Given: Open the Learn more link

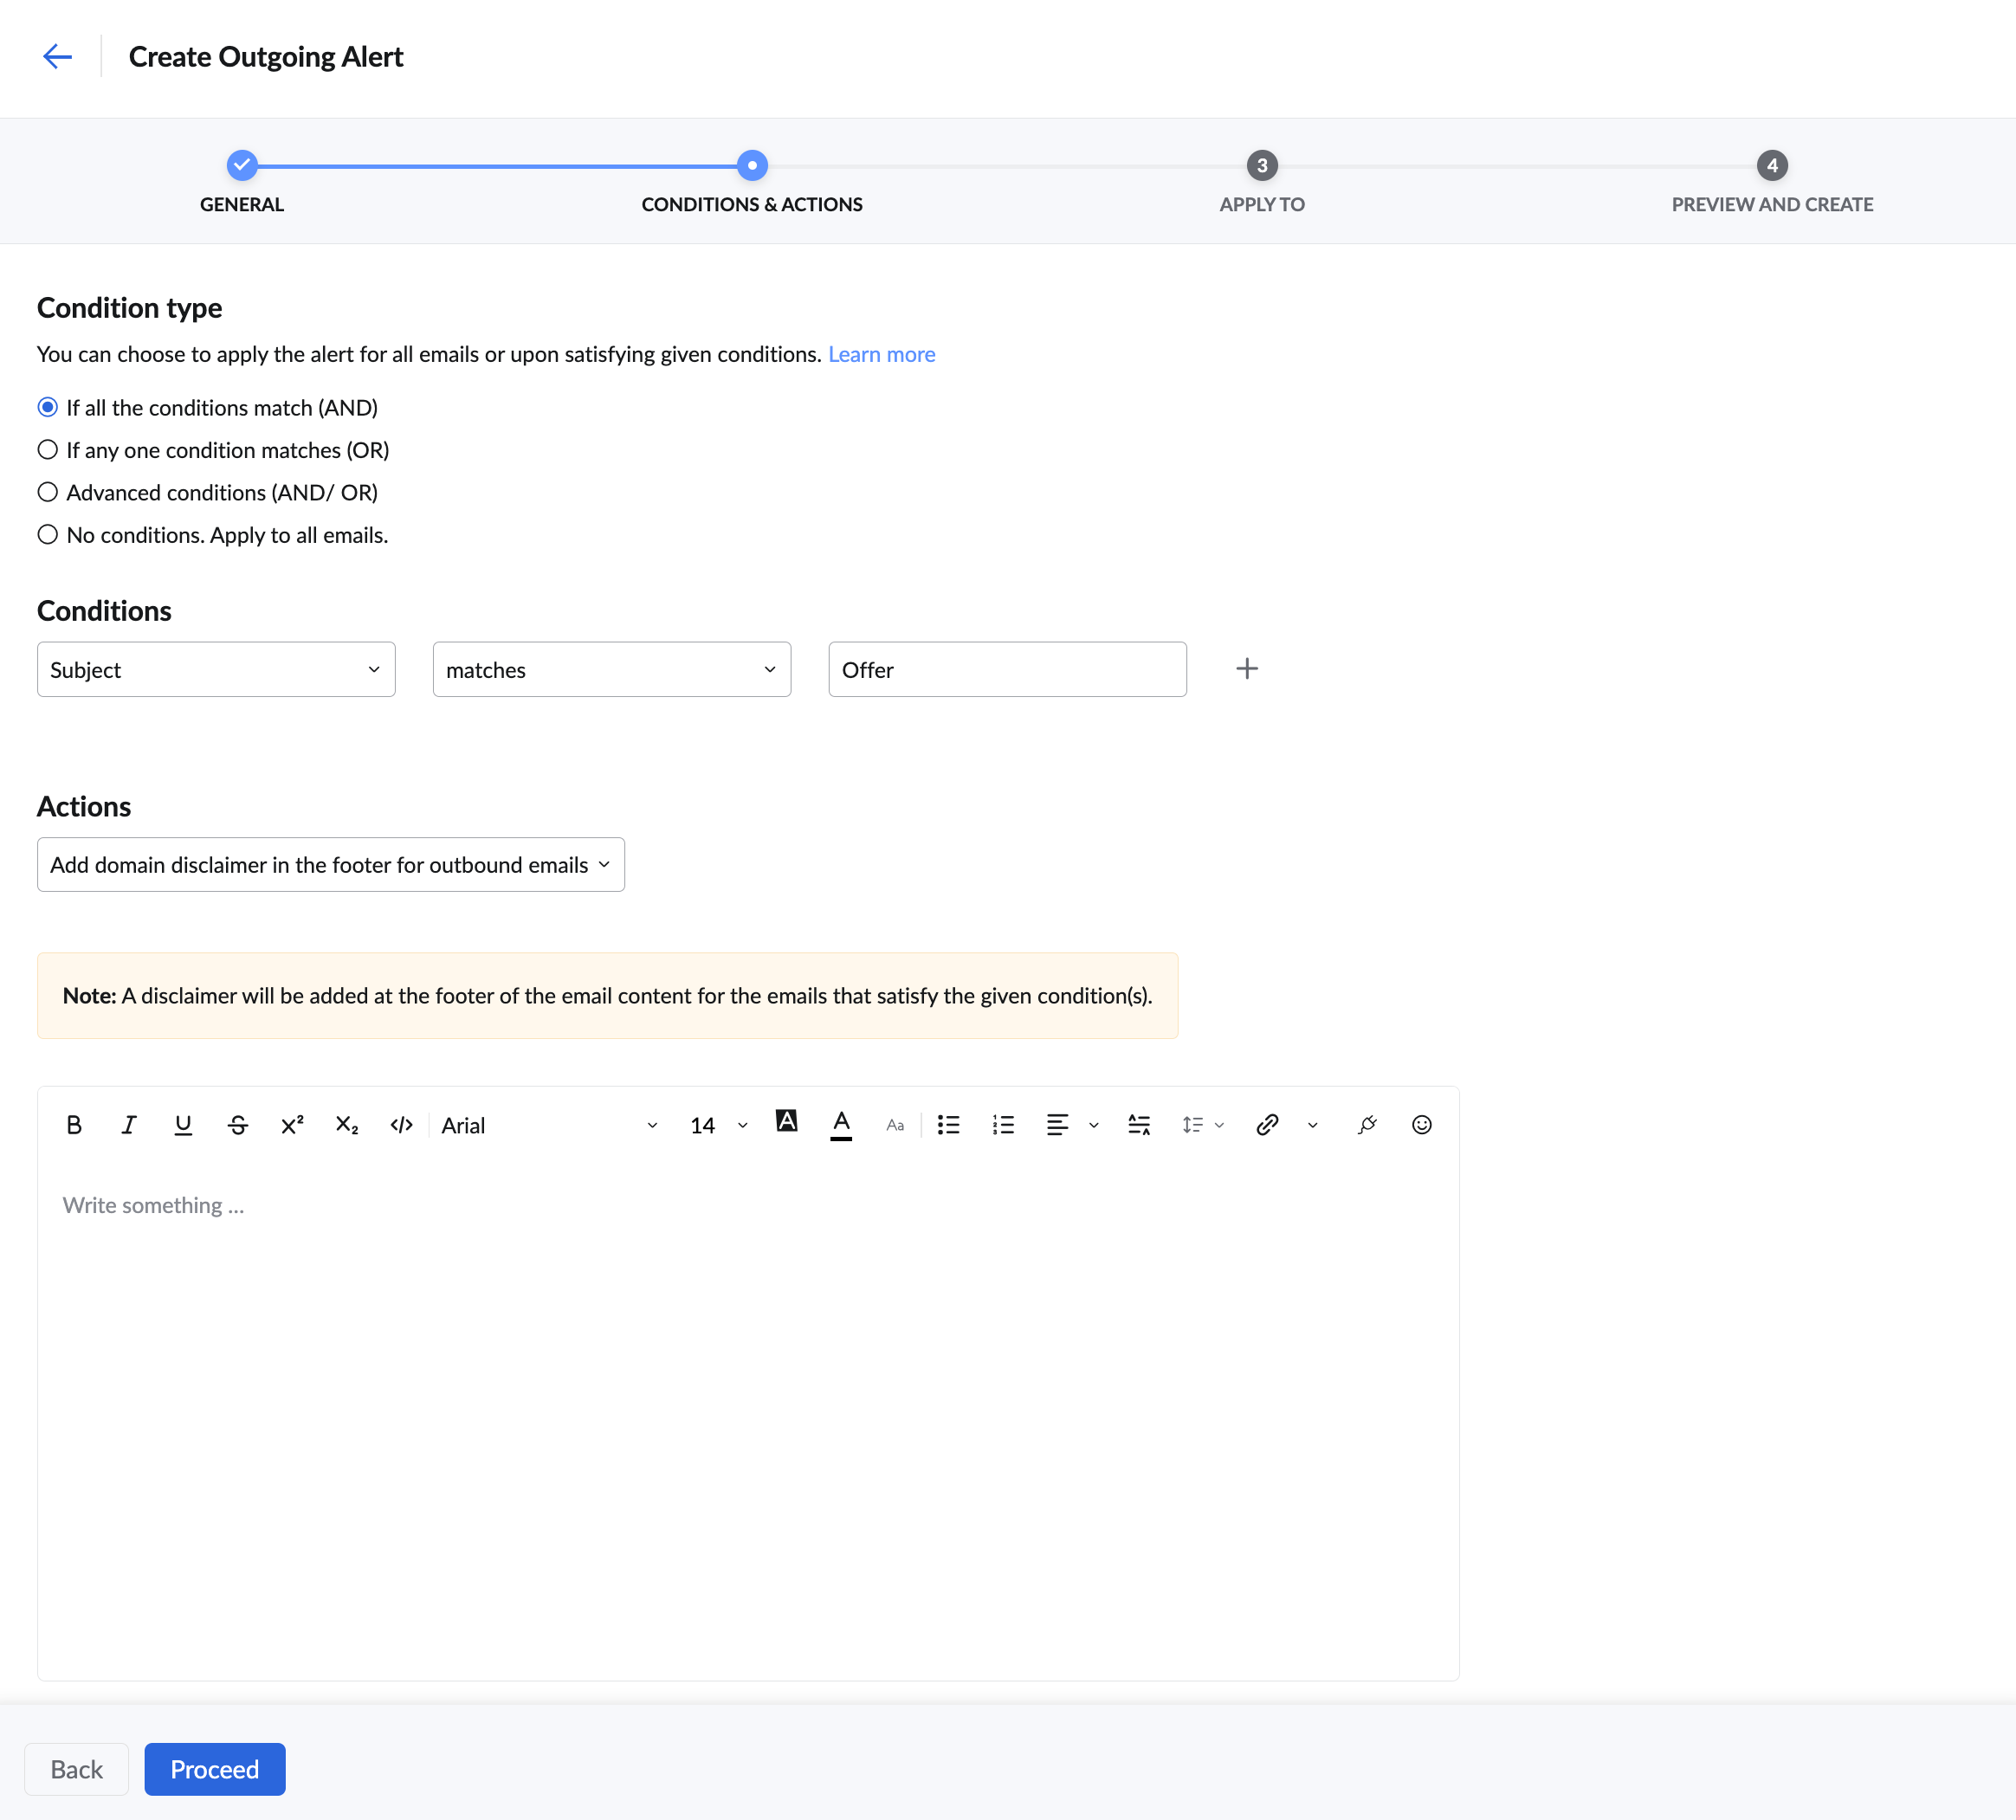Looking at the screenshot, I should [881, 354].
